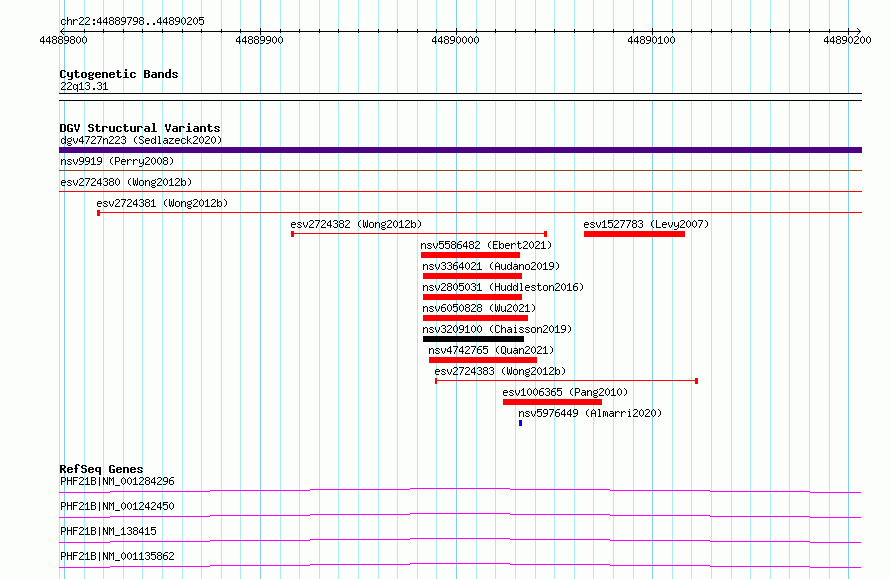Image resolution: width=890 pixels, height=579 pixels.
Task: Select the esv2724382 red span line
Action: coord(419,234)
